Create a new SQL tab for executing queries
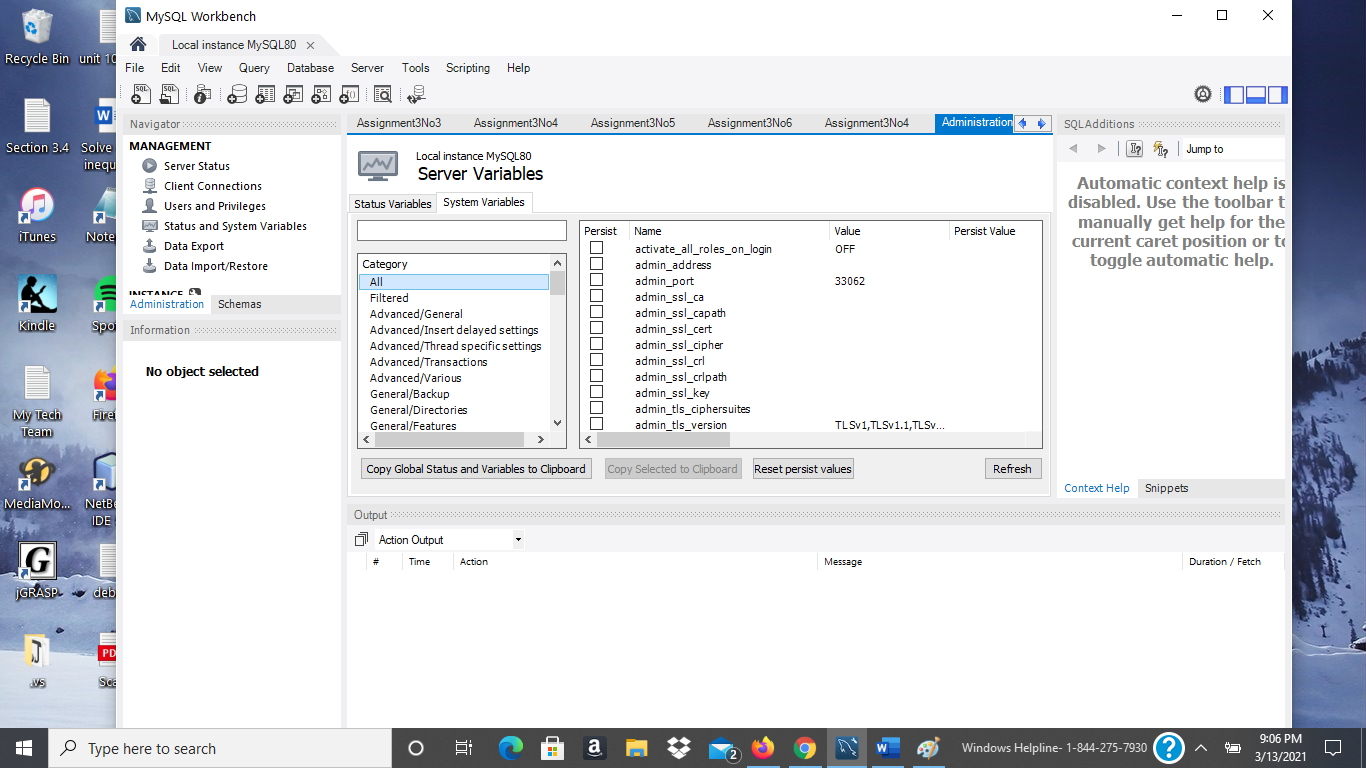 click(141, 94)
